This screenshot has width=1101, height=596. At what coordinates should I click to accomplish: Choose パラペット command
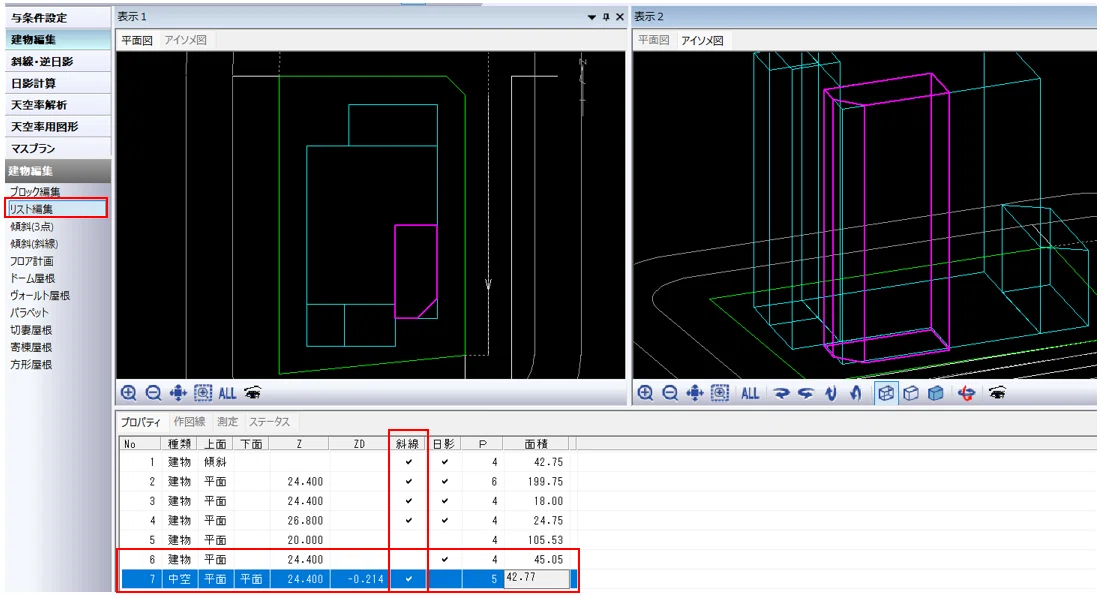pos(29,313)
